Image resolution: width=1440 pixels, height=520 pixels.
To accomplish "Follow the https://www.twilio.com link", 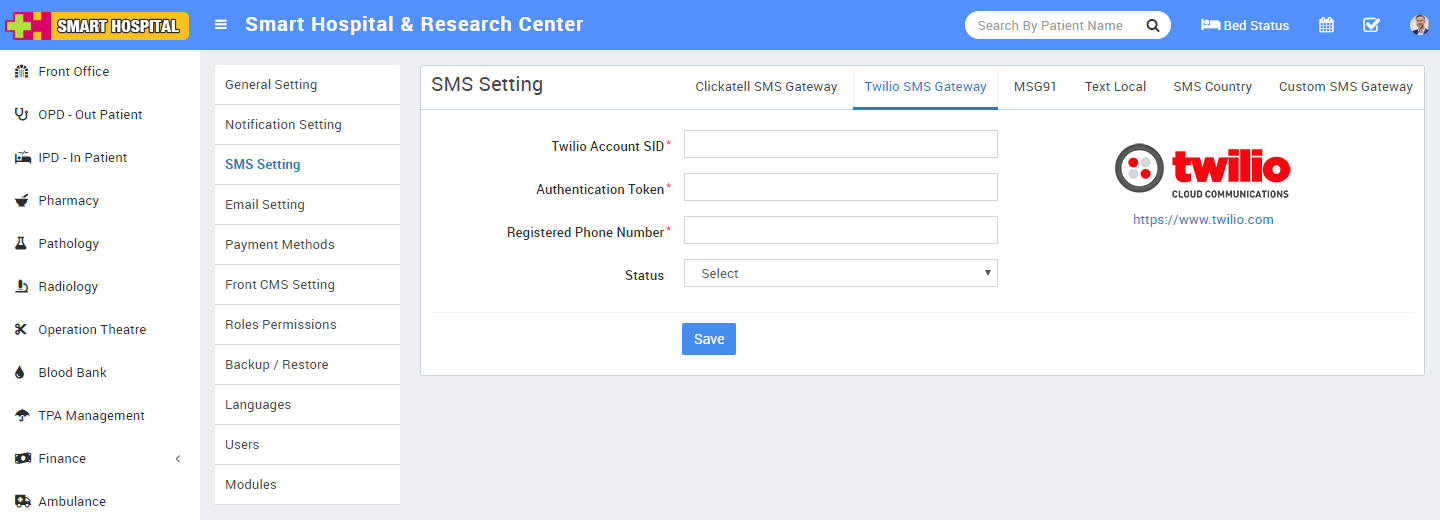I will pos(1203,220).
